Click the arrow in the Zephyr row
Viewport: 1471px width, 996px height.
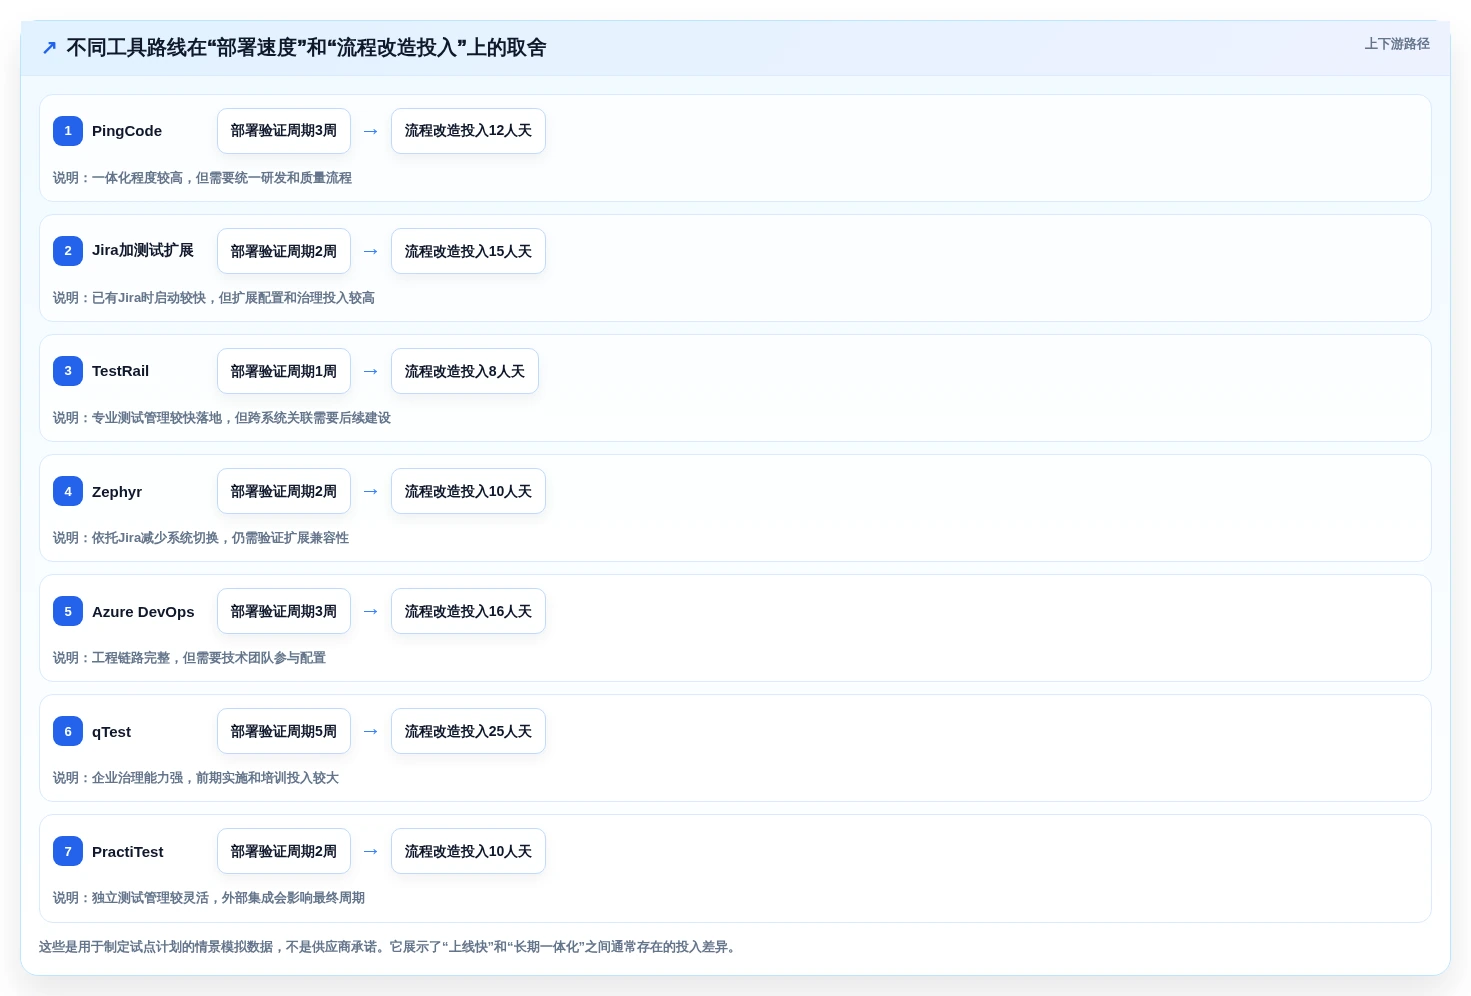(371, 491)
